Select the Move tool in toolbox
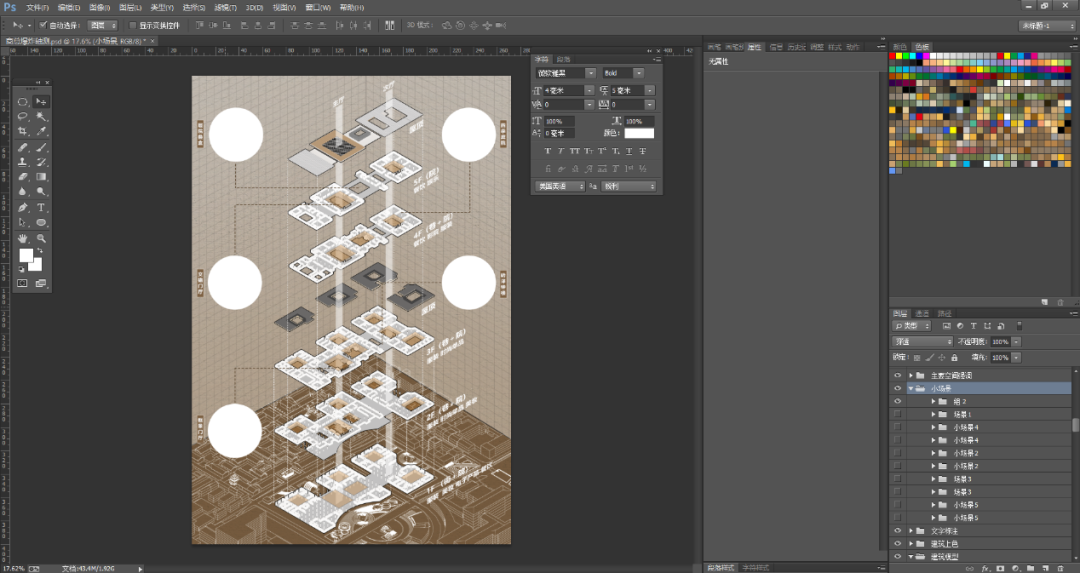This screenshot has height=573, width=1080. pos(41,101)
